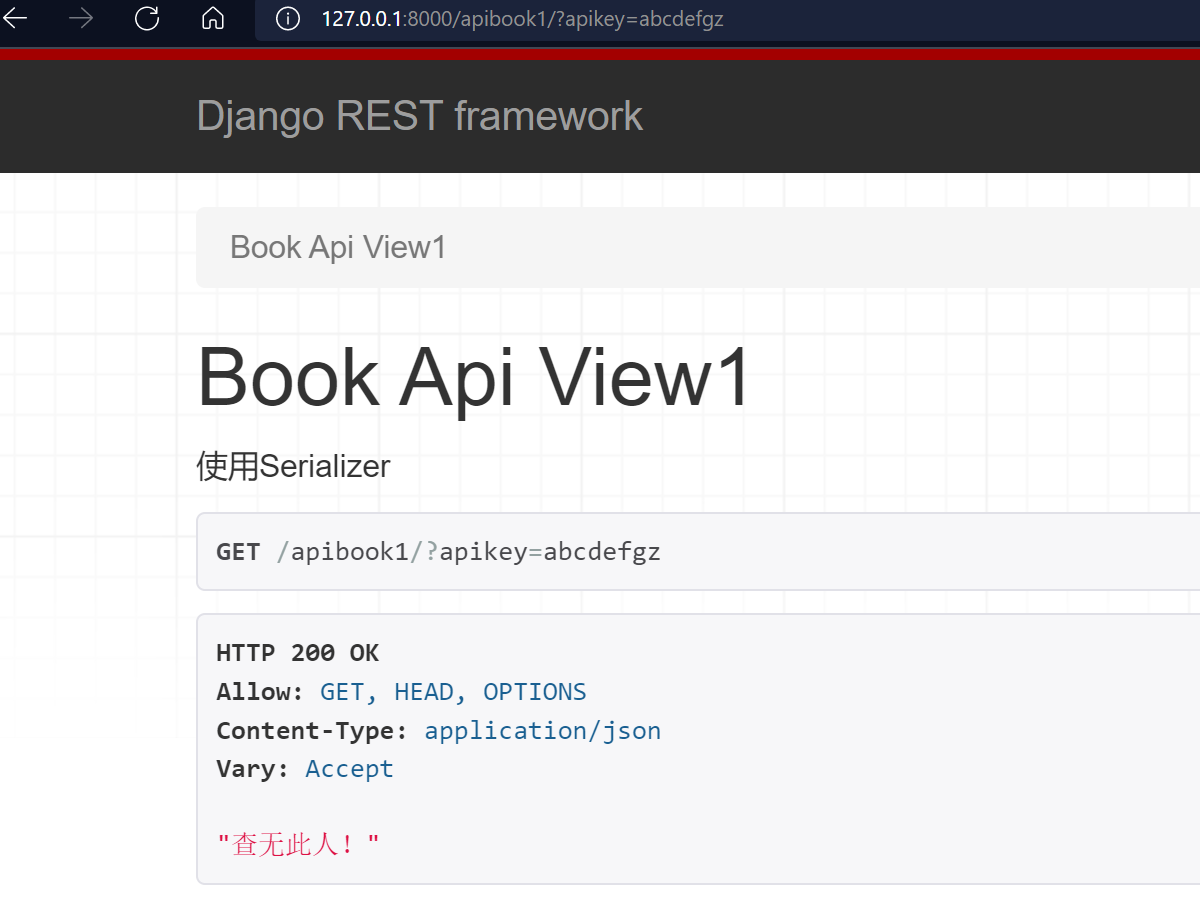Screen dimensions: 1200x912
Task: Focus the address bar URL text
Action: point(520,19)
